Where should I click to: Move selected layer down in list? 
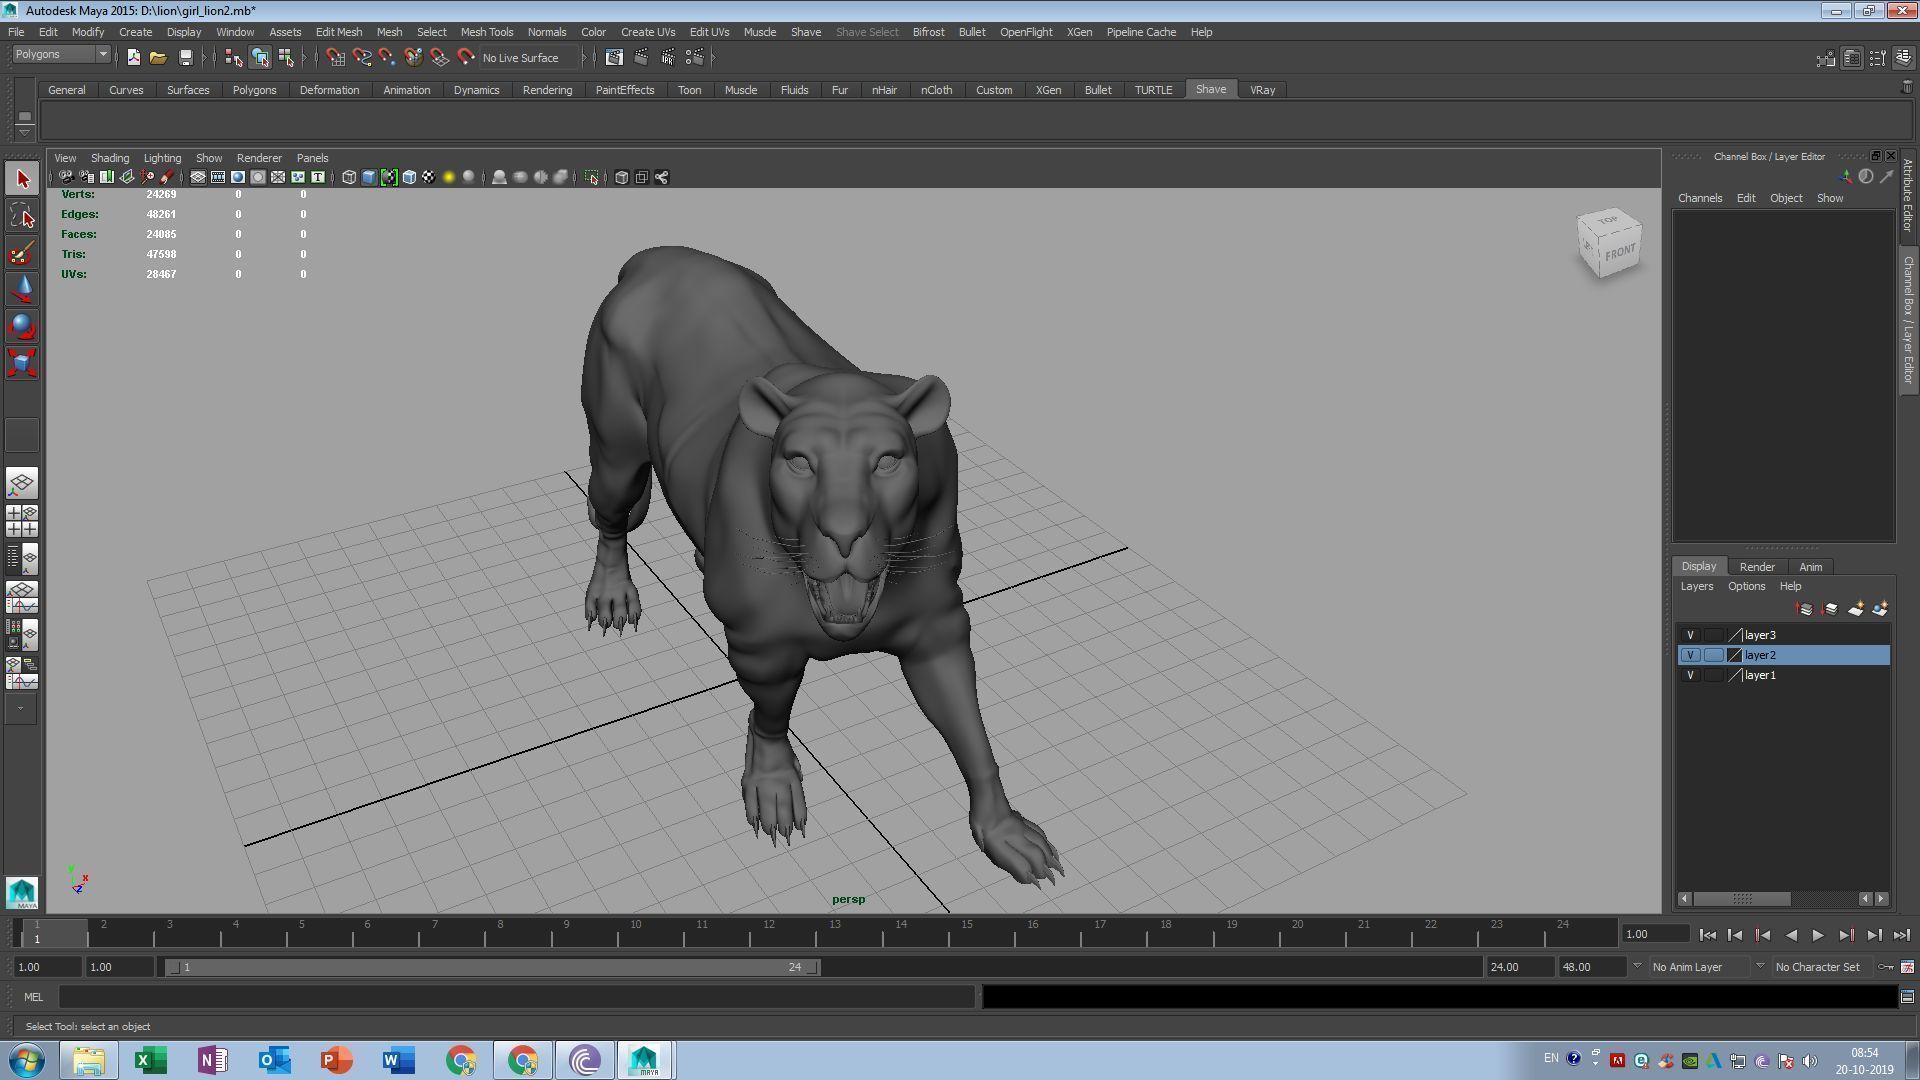click(1830, 609)
